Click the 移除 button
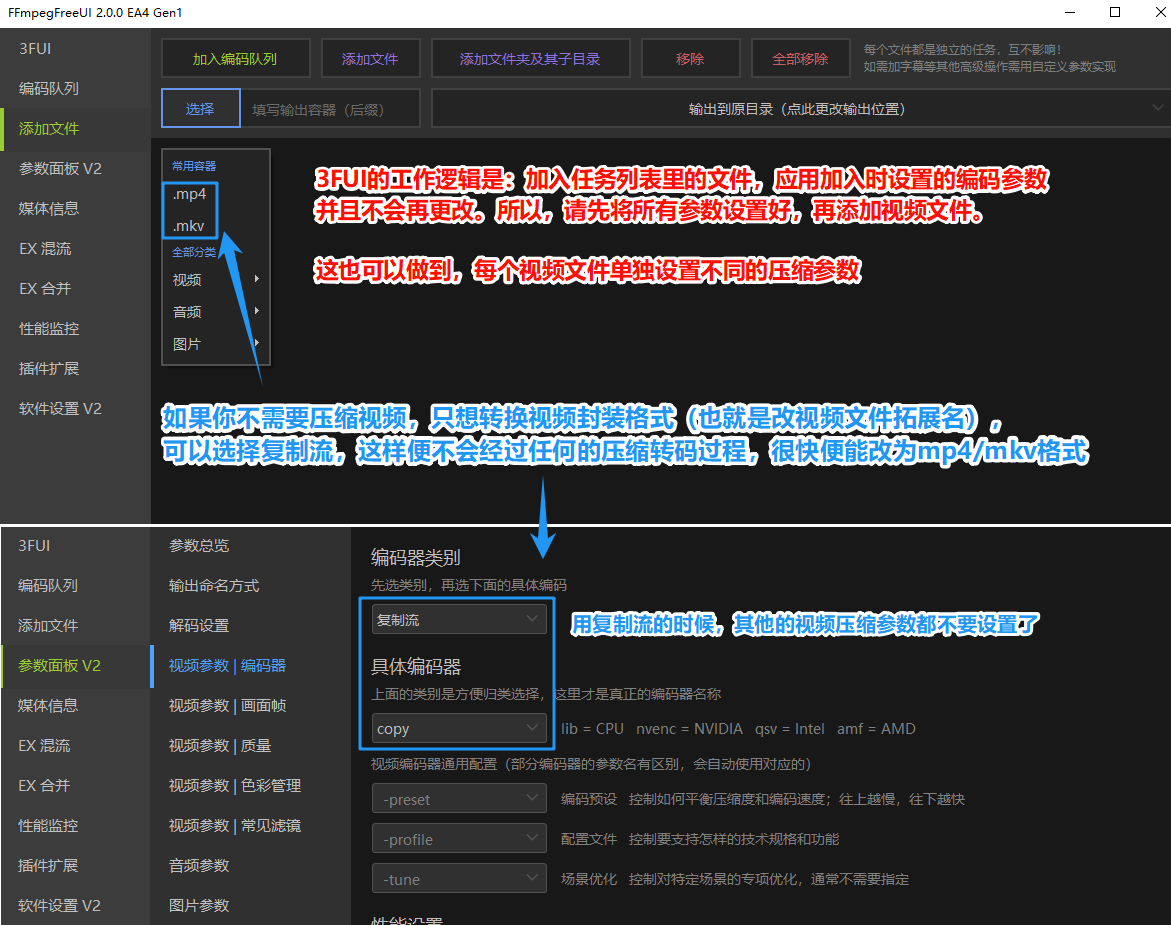 click(x=690, y=58)
